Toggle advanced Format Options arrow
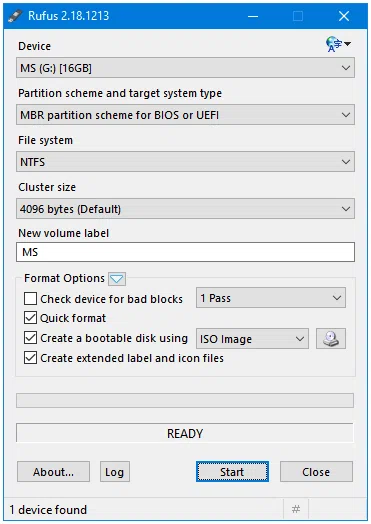 pyautogui.click(x=117, y=279)
